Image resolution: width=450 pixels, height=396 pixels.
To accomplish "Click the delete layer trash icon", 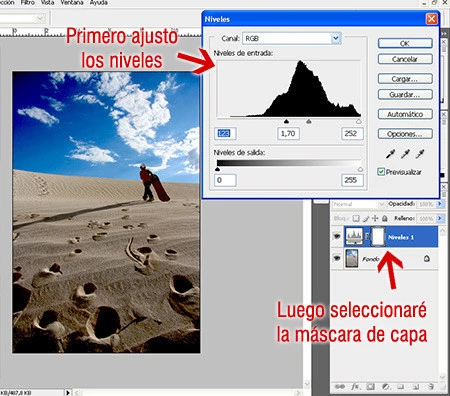I will tap(431, 387).
